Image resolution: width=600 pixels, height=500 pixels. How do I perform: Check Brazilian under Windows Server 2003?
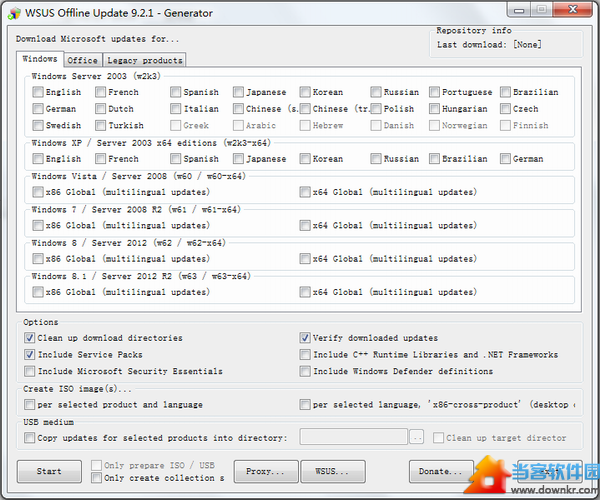(505, 92)
